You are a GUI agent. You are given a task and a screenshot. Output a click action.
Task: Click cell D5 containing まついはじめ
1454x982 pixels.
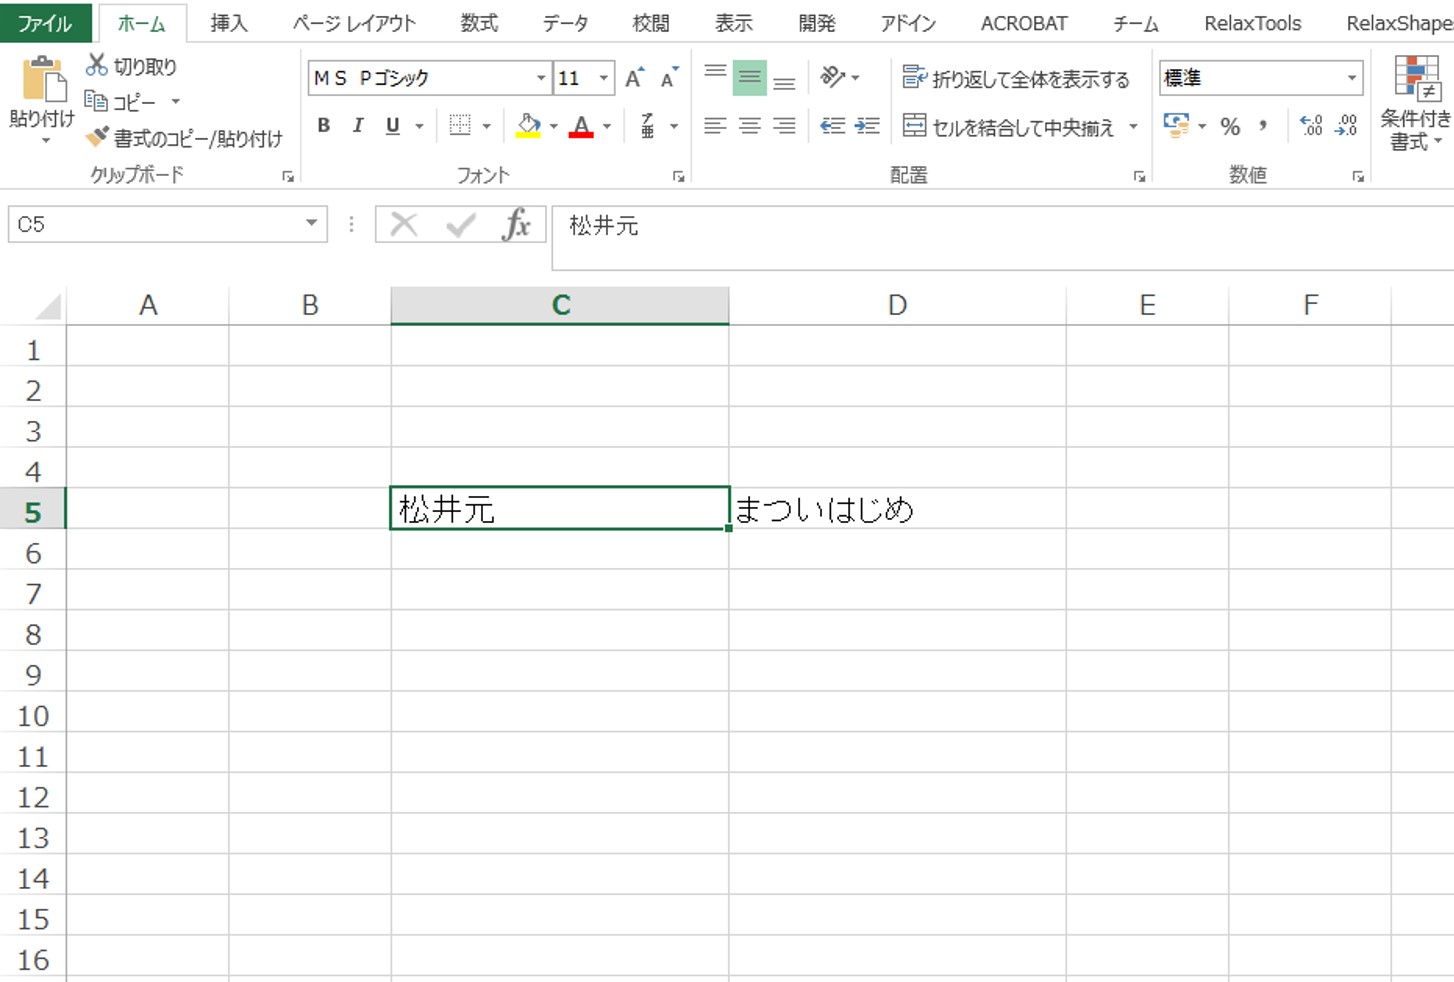[897, 509]
